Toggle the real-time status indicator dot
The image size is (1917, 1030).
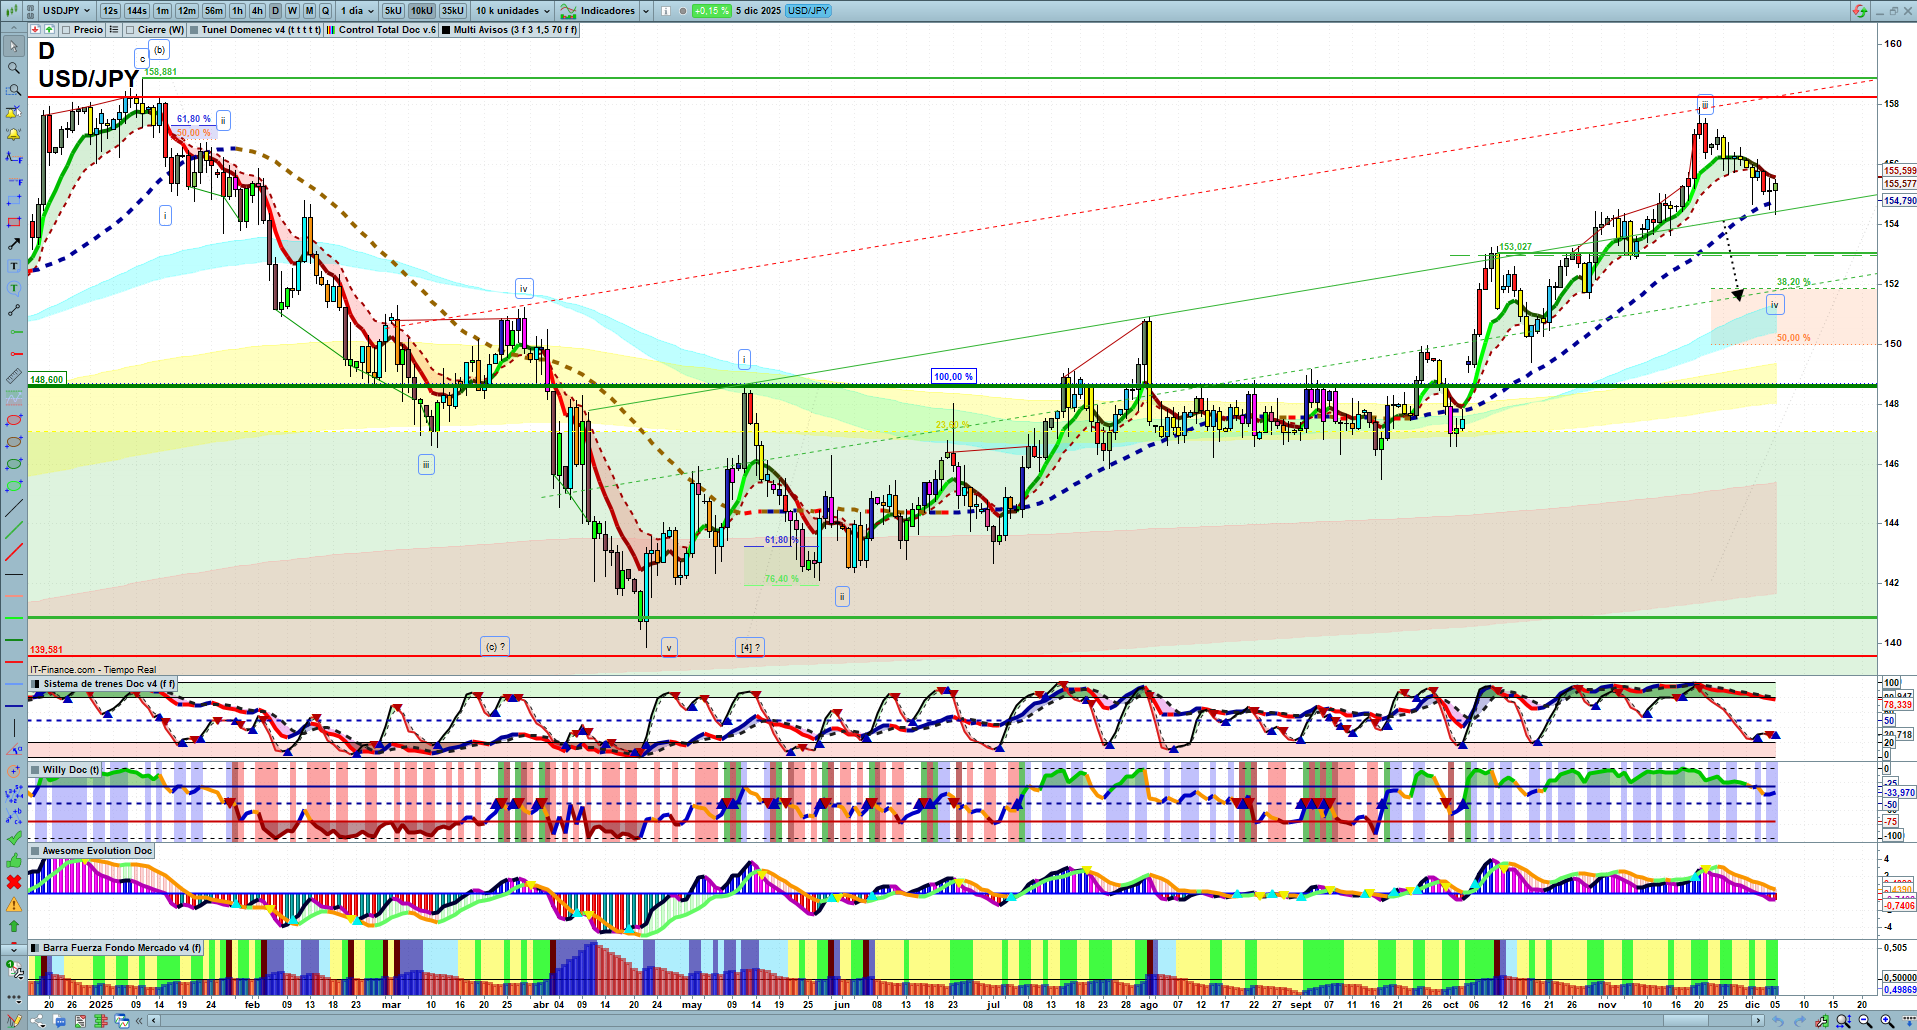tap(682, 11)
